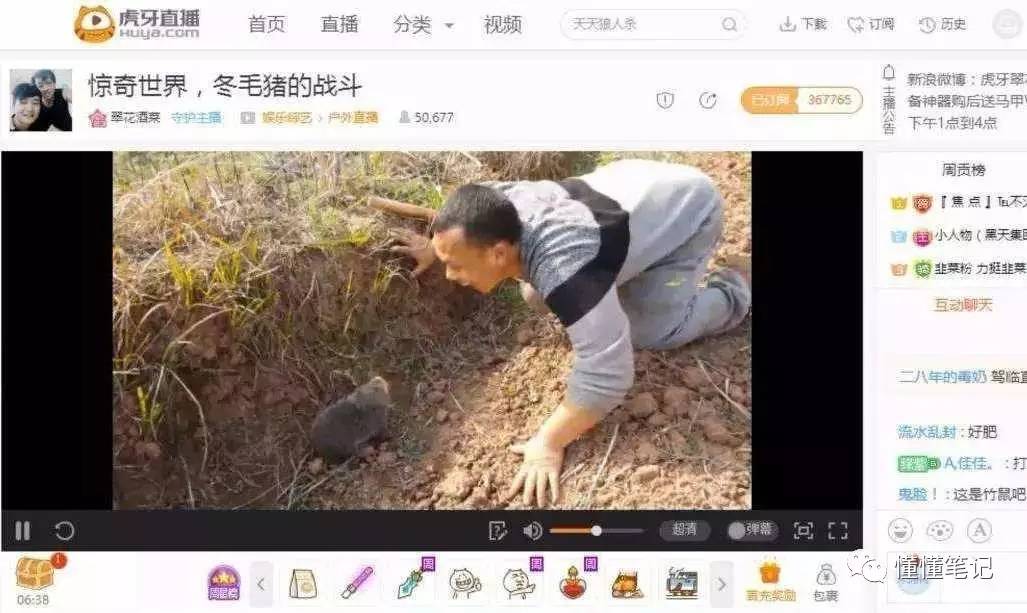Viewport: 1027px width, 613px height.
Task: Click the refresh stream icon
Action: (x=64, y=531)
